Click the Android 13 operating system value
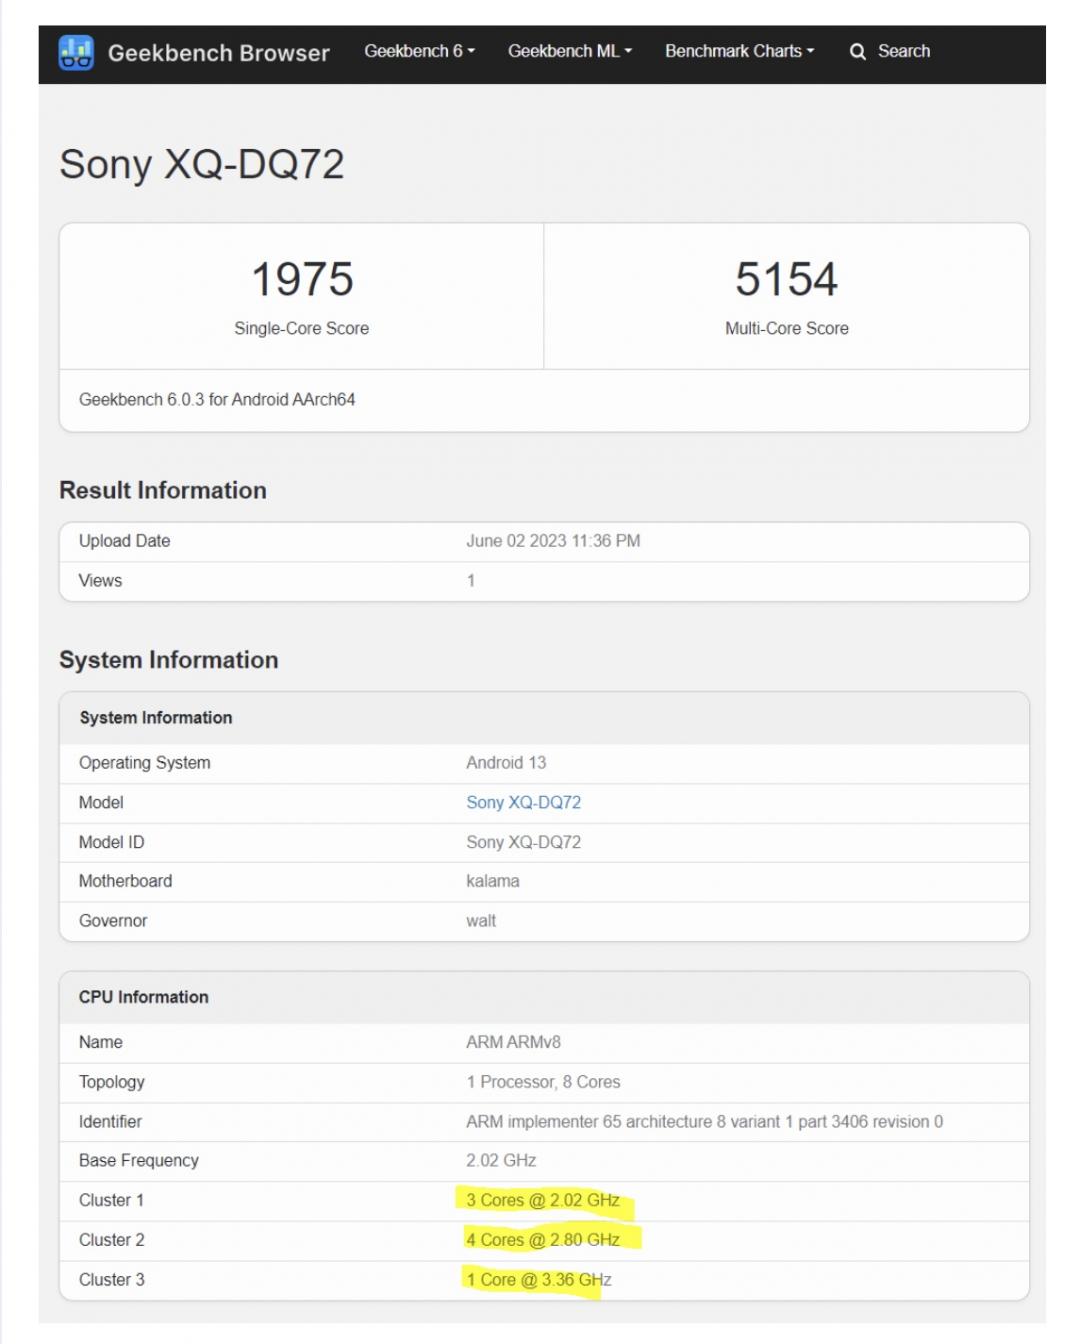The image size is (1080, 1344). click(x=506, y=763)
